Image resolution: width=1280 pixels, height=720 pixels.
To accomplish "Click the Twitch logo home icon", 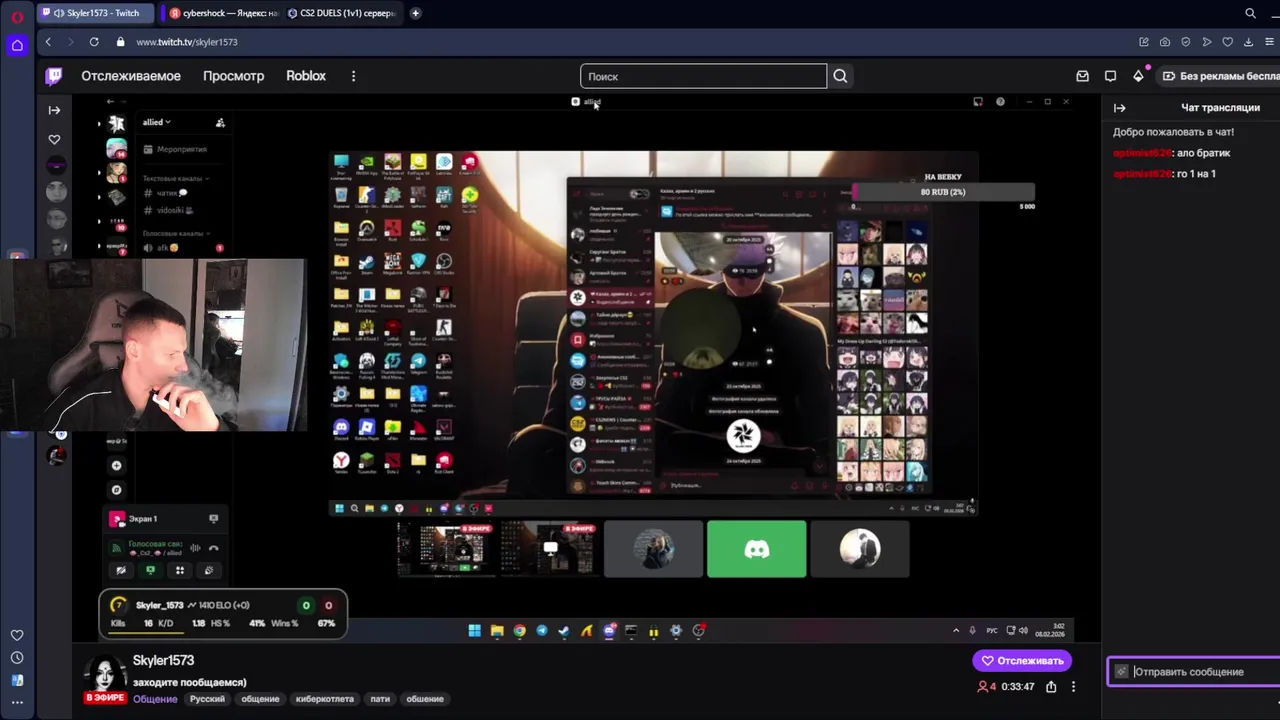I will 54,76.
